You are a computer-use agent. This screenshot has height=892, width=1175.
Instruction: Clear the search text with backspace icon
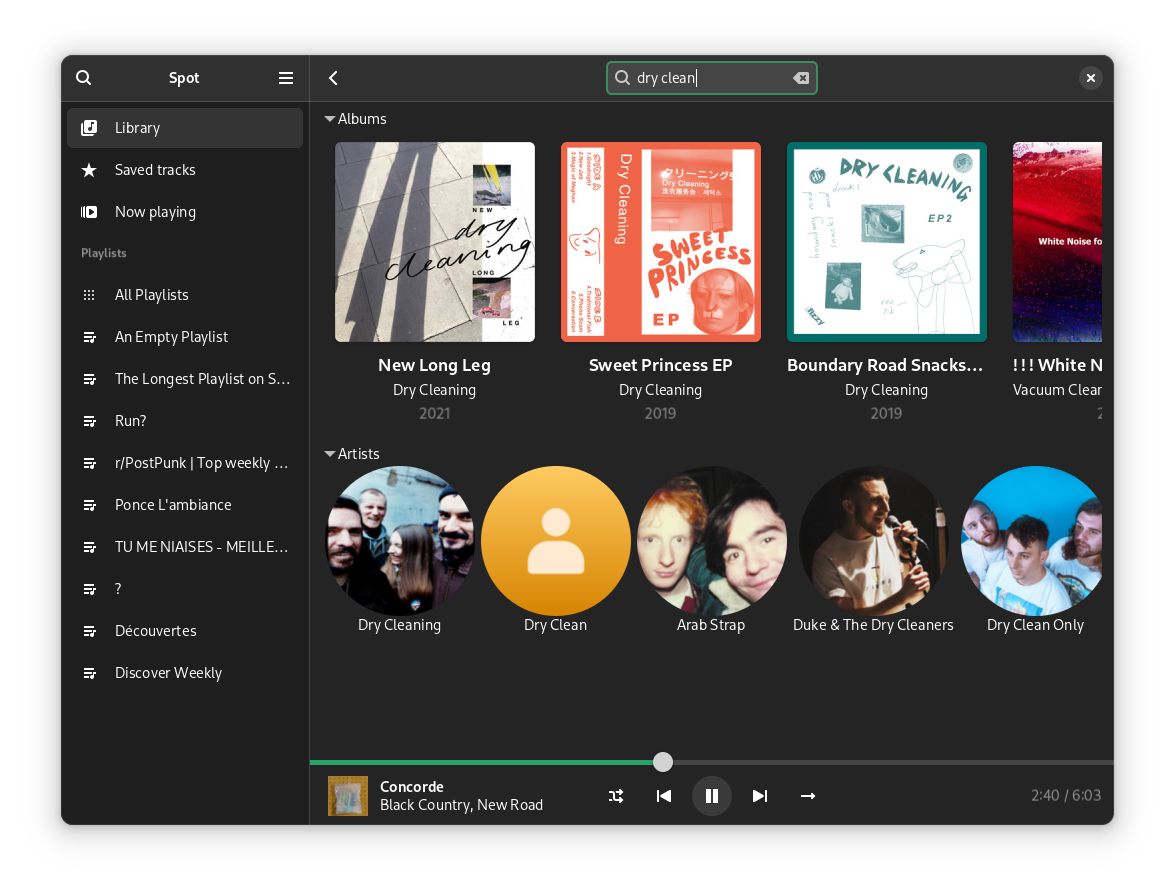tap(801, 78)
